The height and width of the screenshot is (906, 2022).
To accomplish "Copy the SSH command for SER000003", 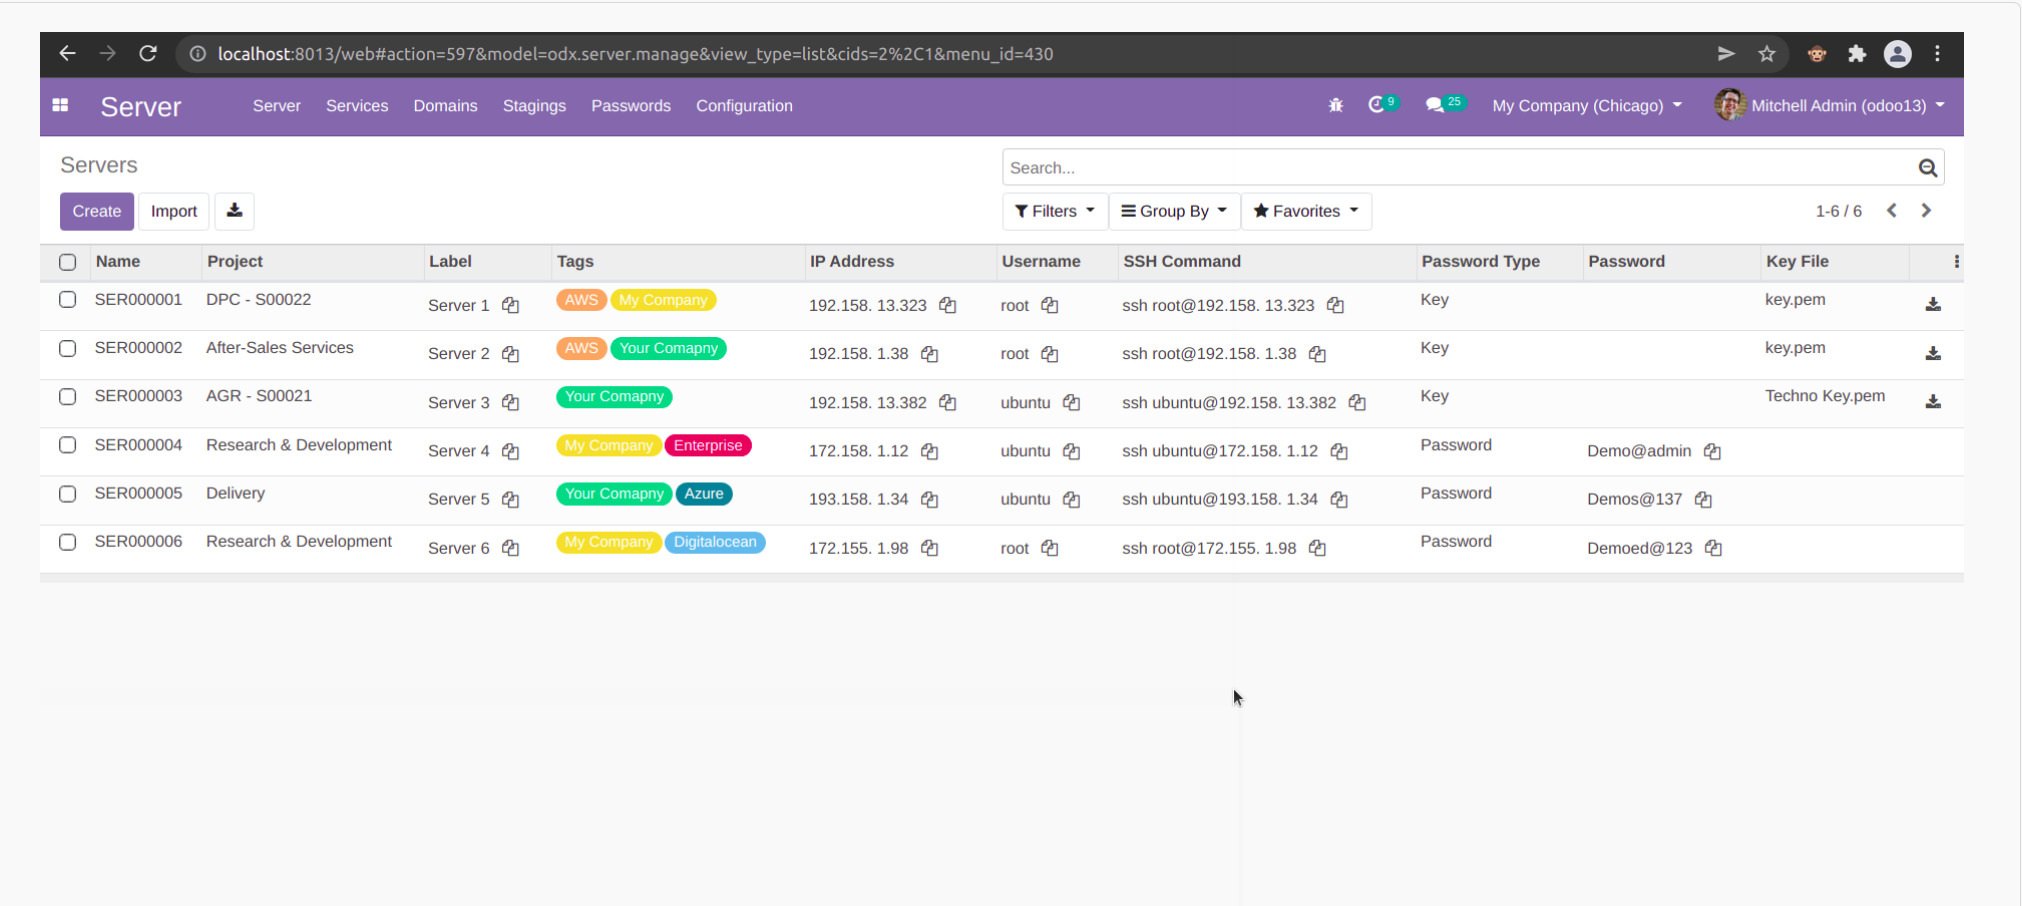I will pyautogui.click(x=1358, y=402).
